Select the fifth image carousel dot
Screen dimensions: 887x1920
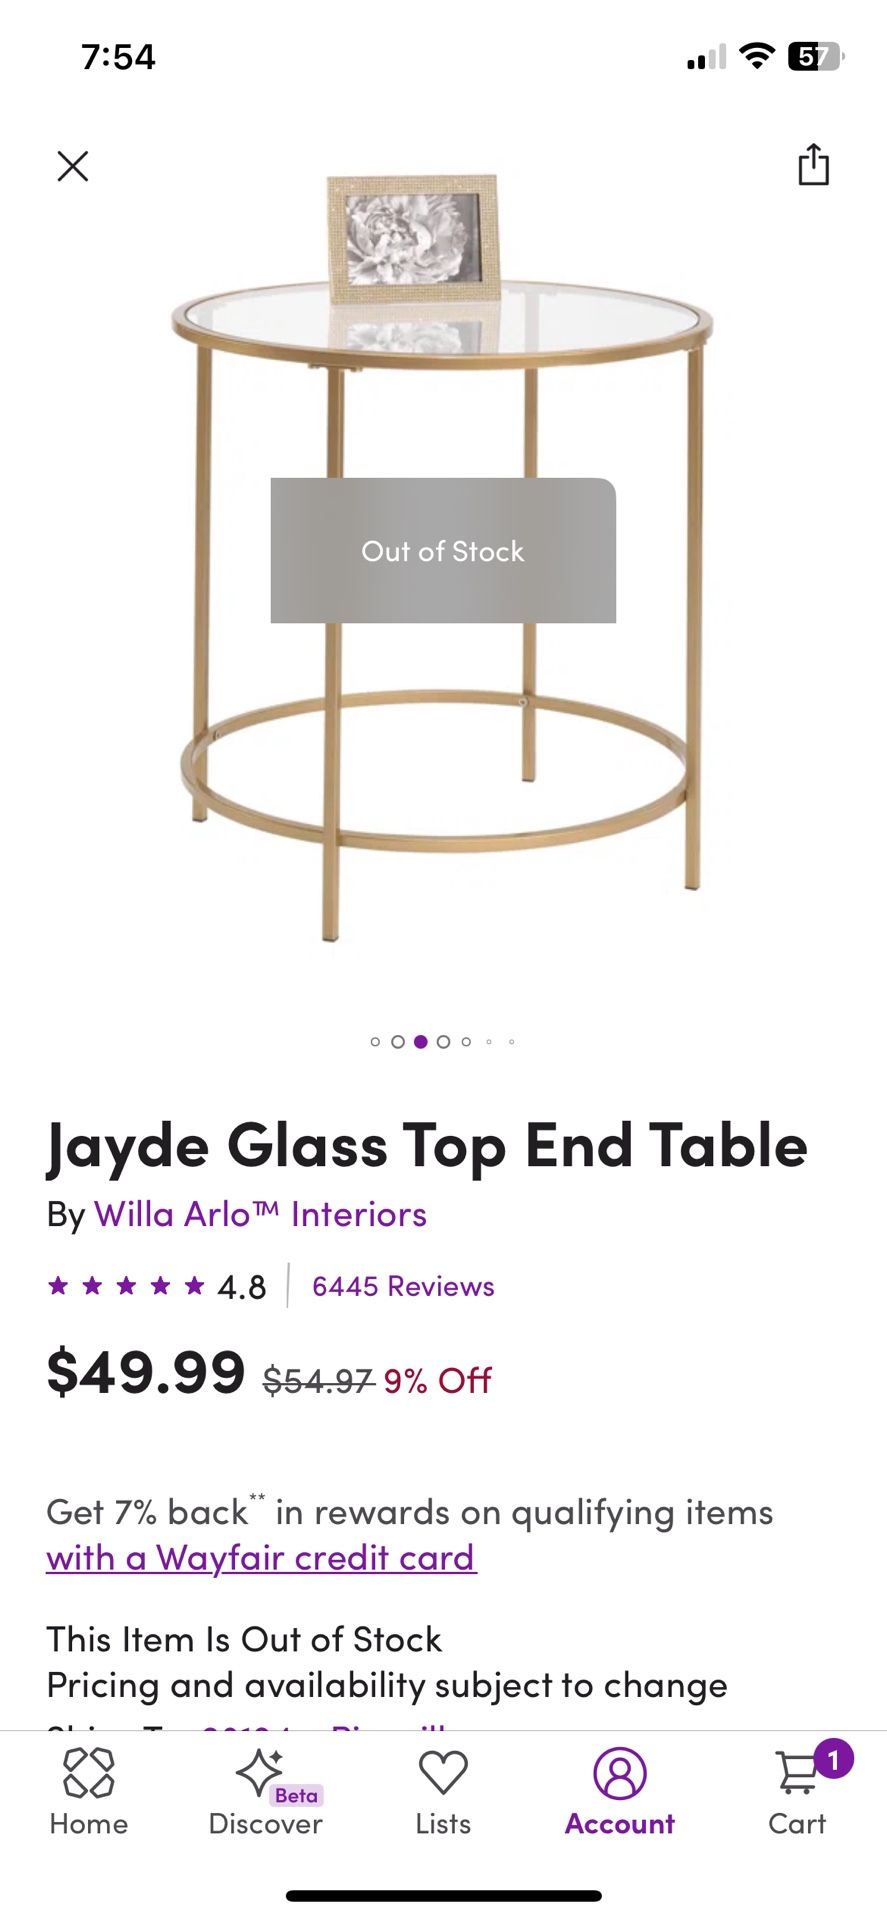point(466,1042)
